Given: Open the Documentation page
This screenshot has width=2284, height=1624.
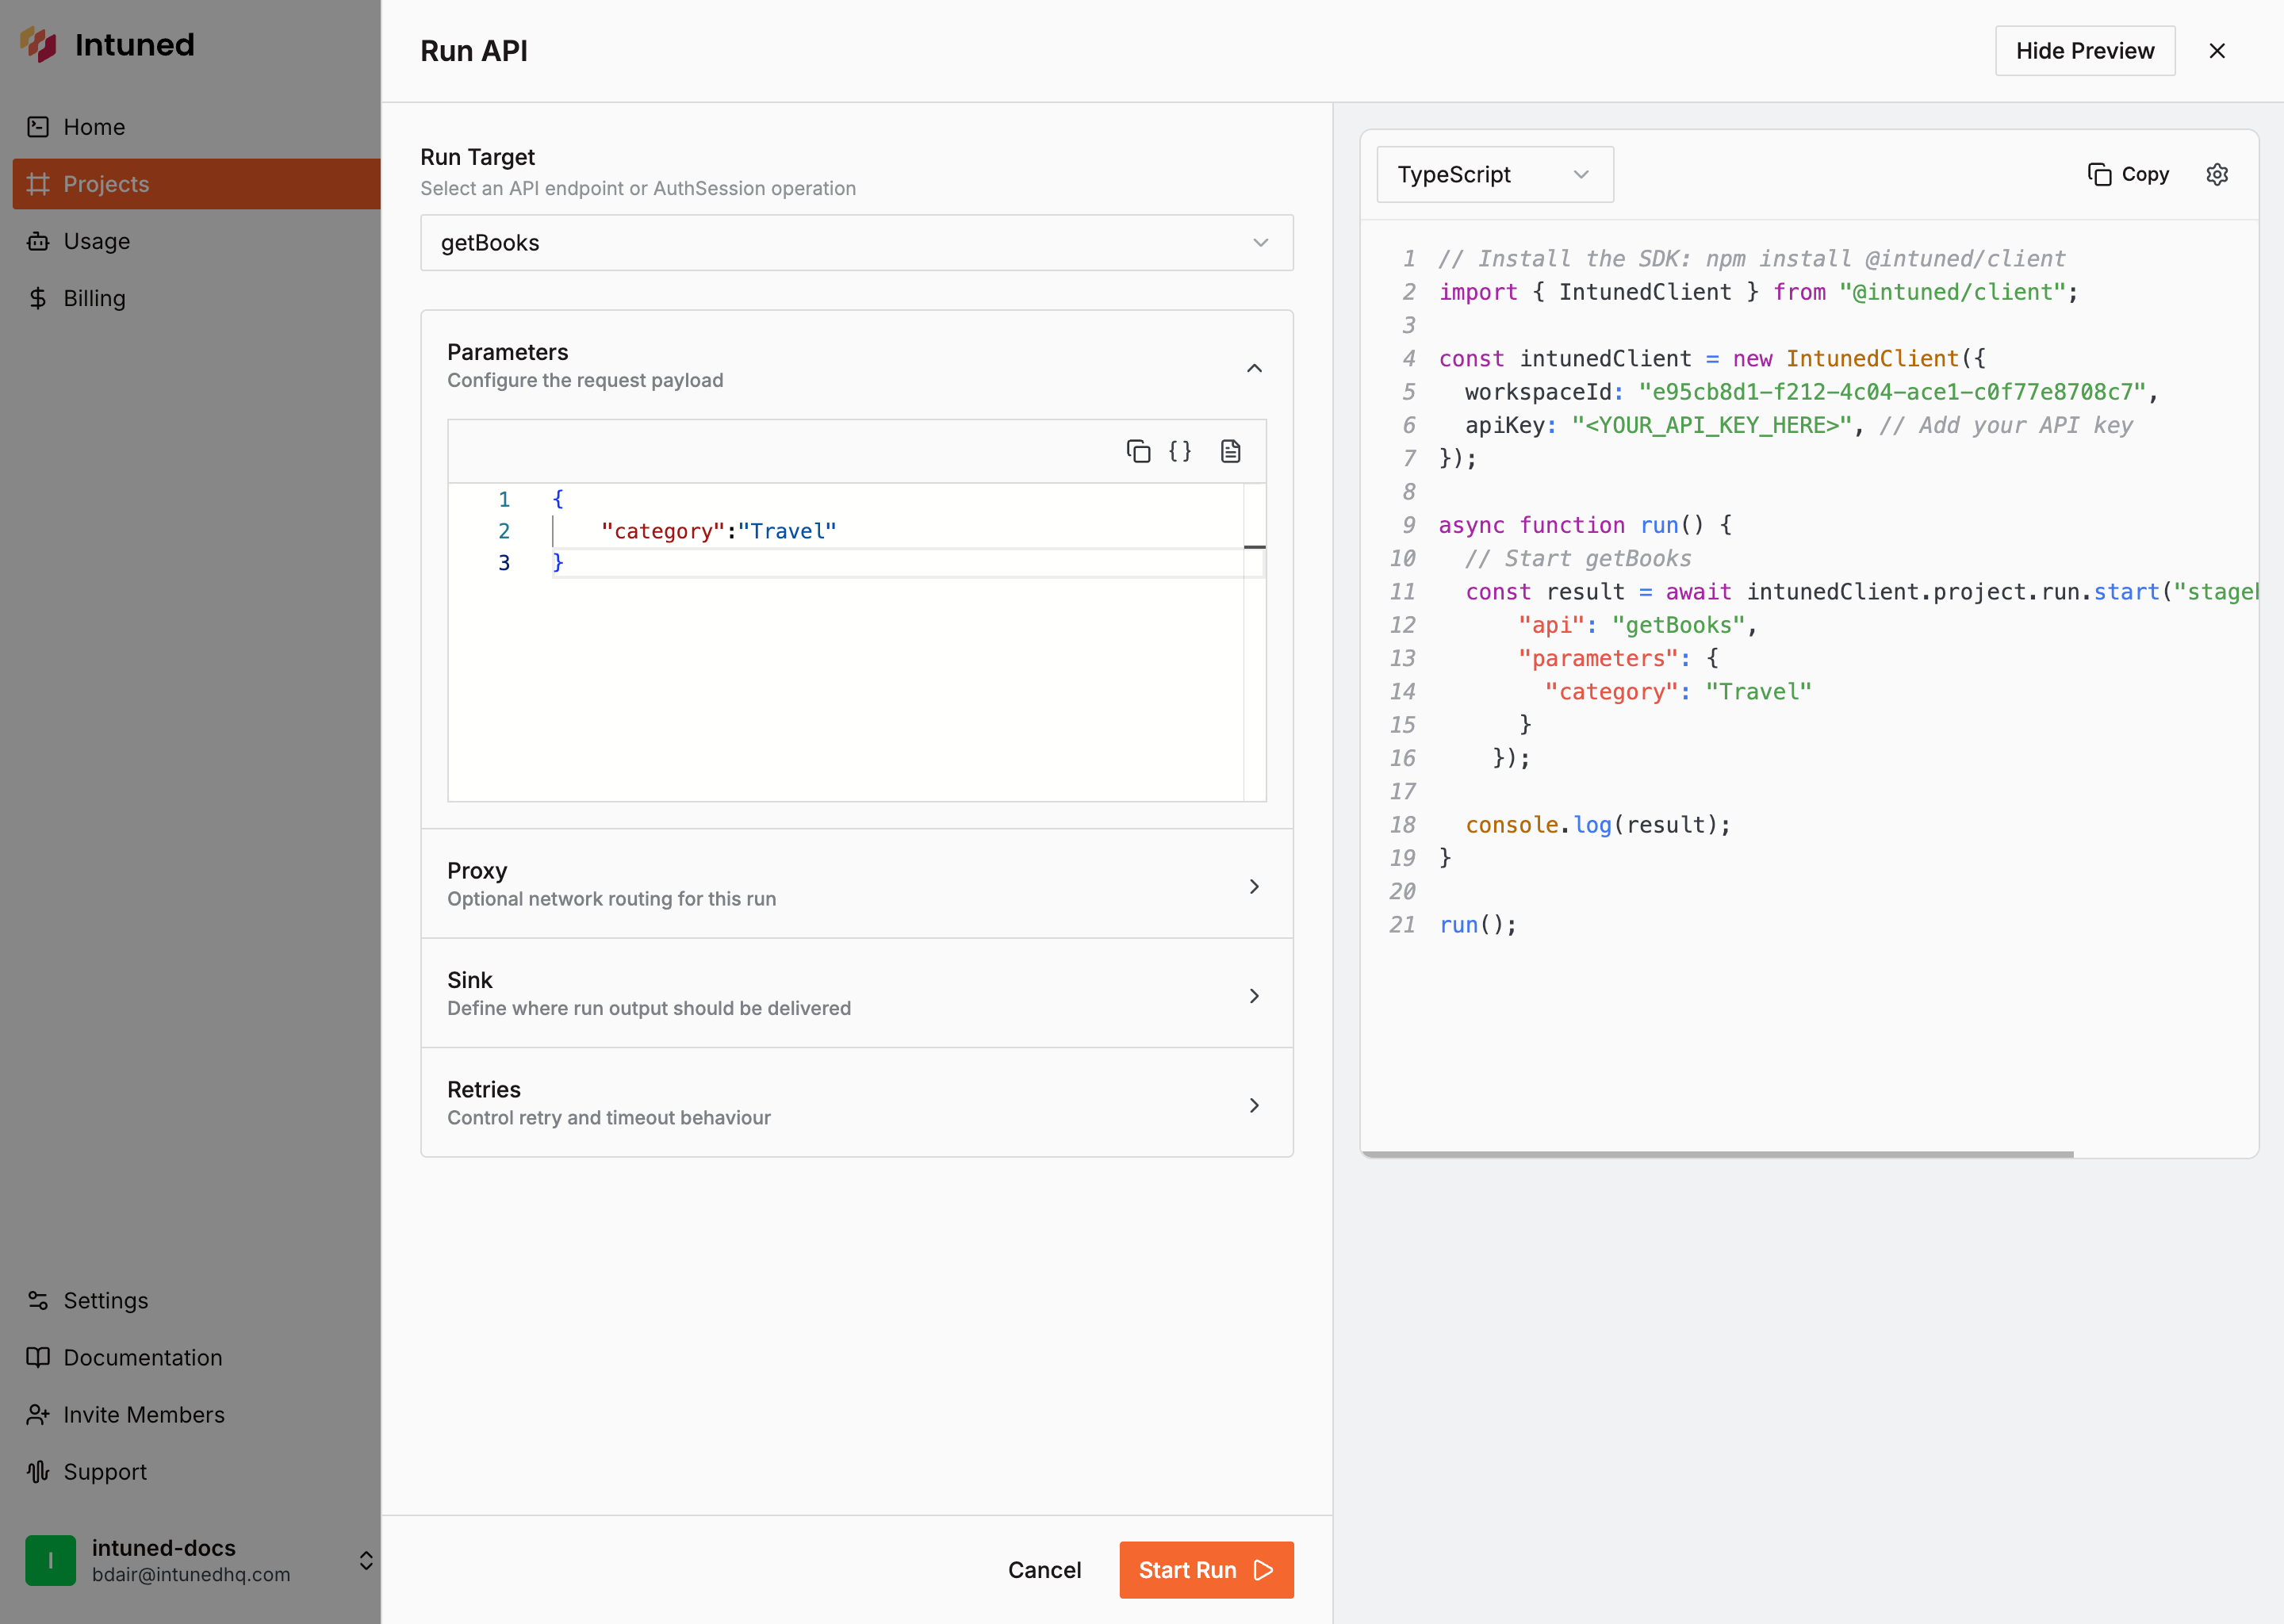Looking at the screenshot, I should tap(142, 1357).
